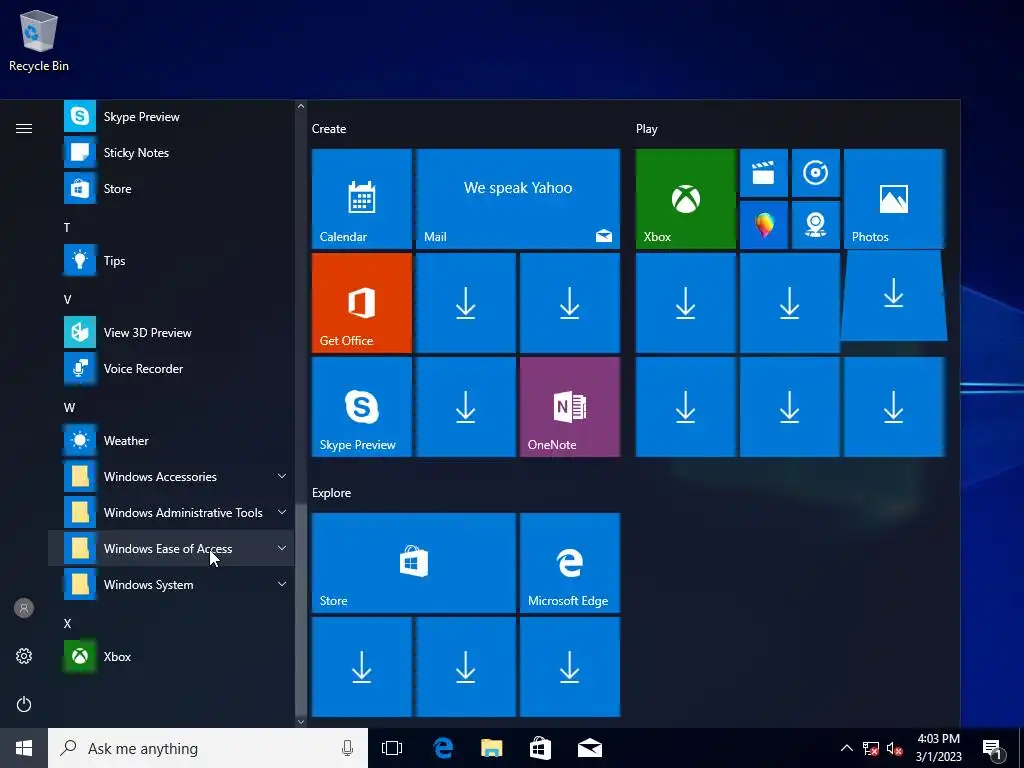This screenshot has width=1024, height=768.
Task: Launch Sticky Notes from app list
Action: 171,153
